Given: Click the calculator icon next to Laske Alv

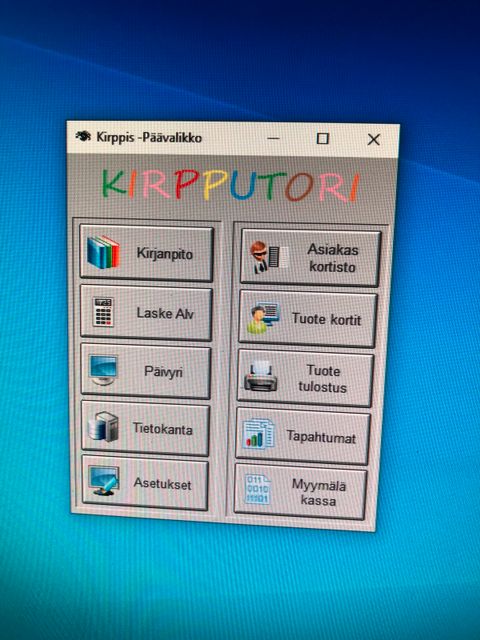Looking at the screenshot, I should pos(103,312).
